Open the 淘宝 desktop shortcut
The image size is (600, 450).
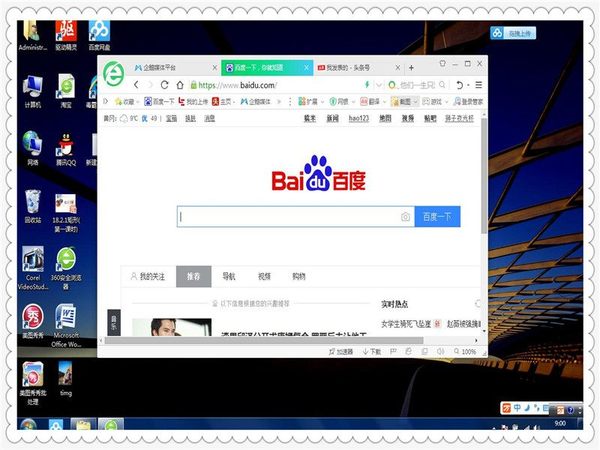(66, 91)
